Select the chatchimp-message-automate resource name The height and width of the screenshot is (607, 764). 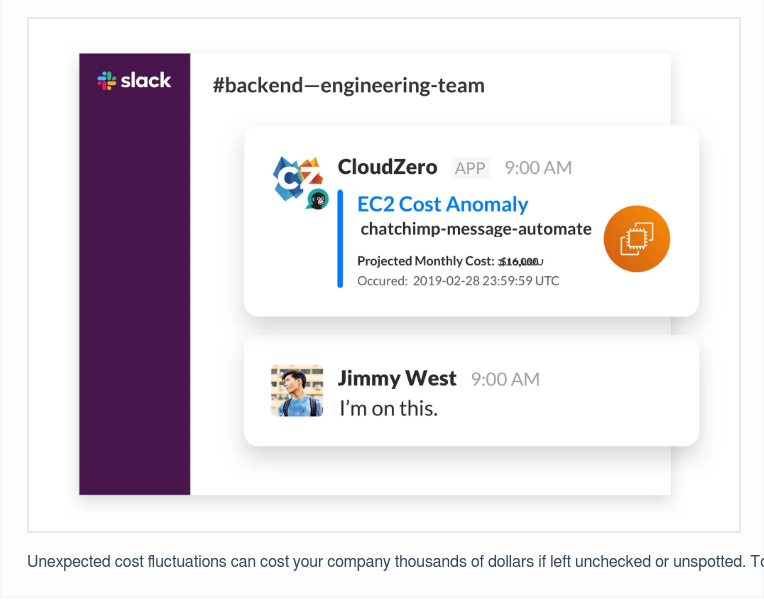point(475,229)
